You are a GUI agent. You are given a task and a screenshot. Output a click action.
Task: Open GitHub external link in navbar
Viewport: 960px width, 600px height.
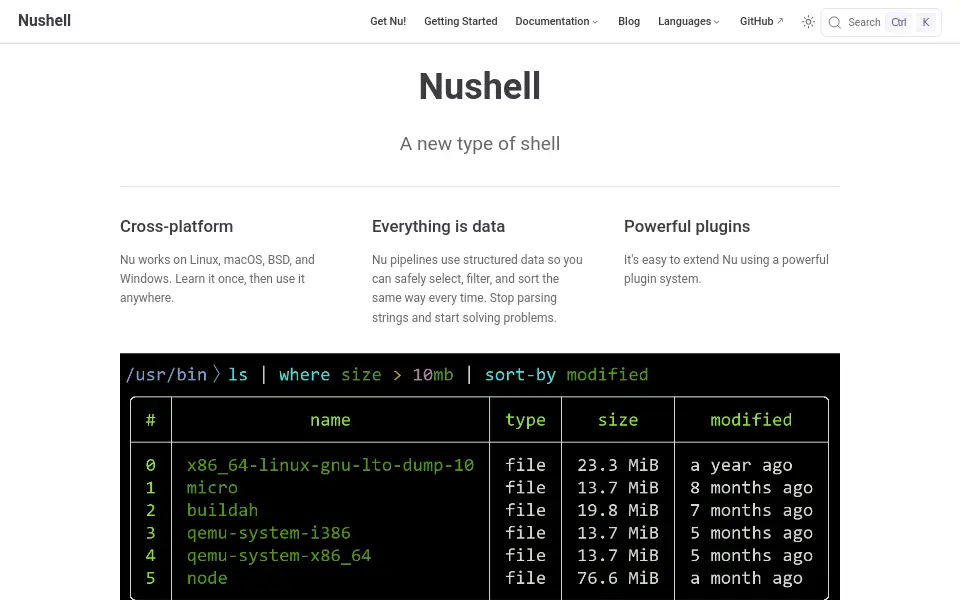click(762, 21)
